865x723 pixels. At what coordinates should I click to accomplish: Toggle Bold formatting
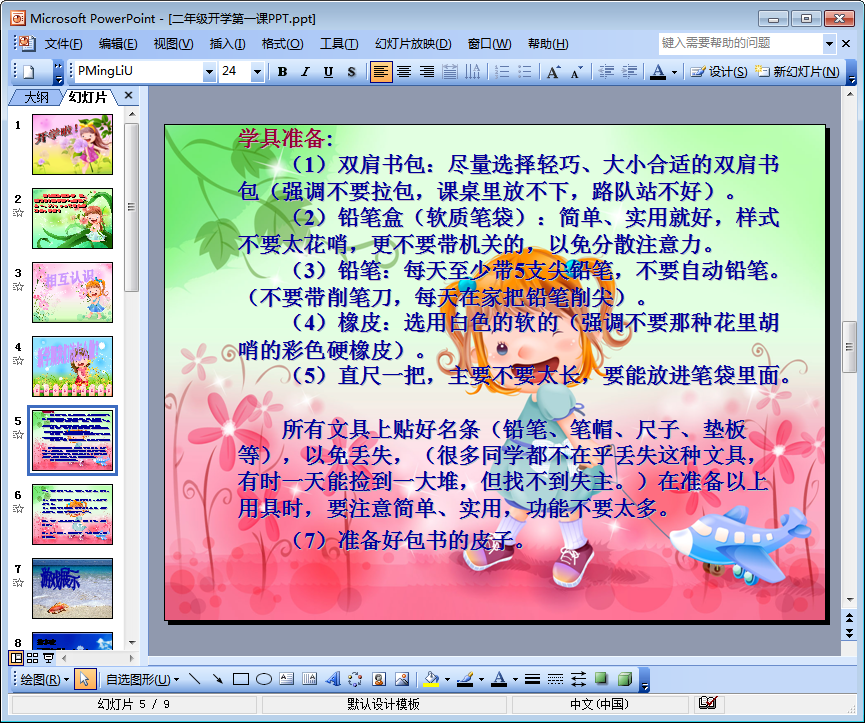[282, 72]
